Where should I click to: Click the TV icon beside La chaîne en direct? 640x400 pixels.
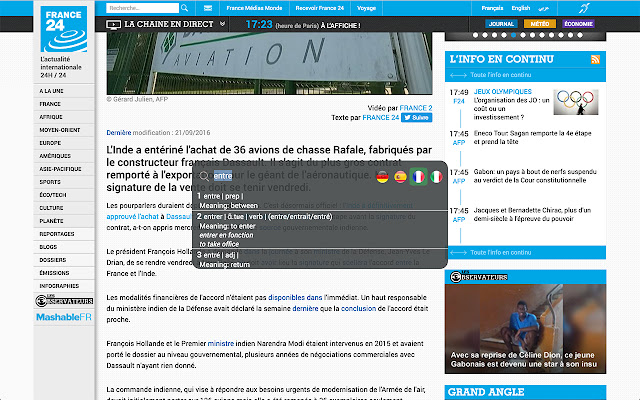coord(113,24)
